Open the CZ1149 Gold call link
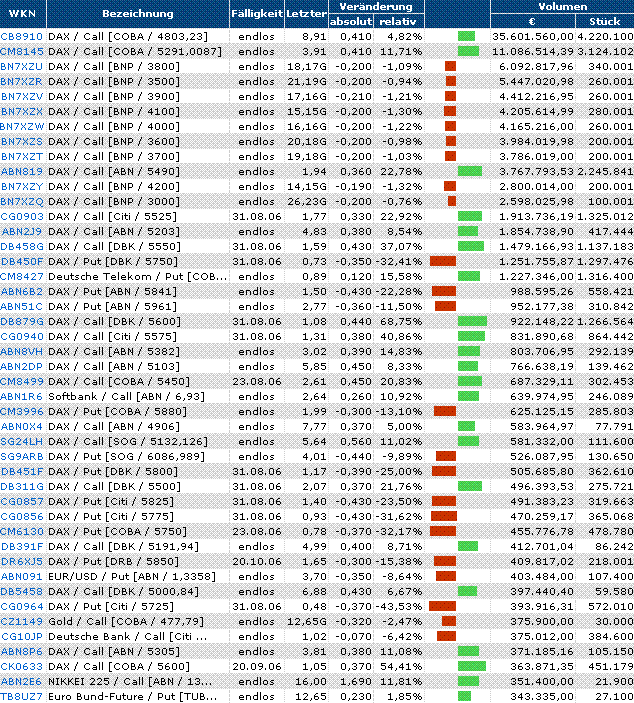 pos(22,622)
